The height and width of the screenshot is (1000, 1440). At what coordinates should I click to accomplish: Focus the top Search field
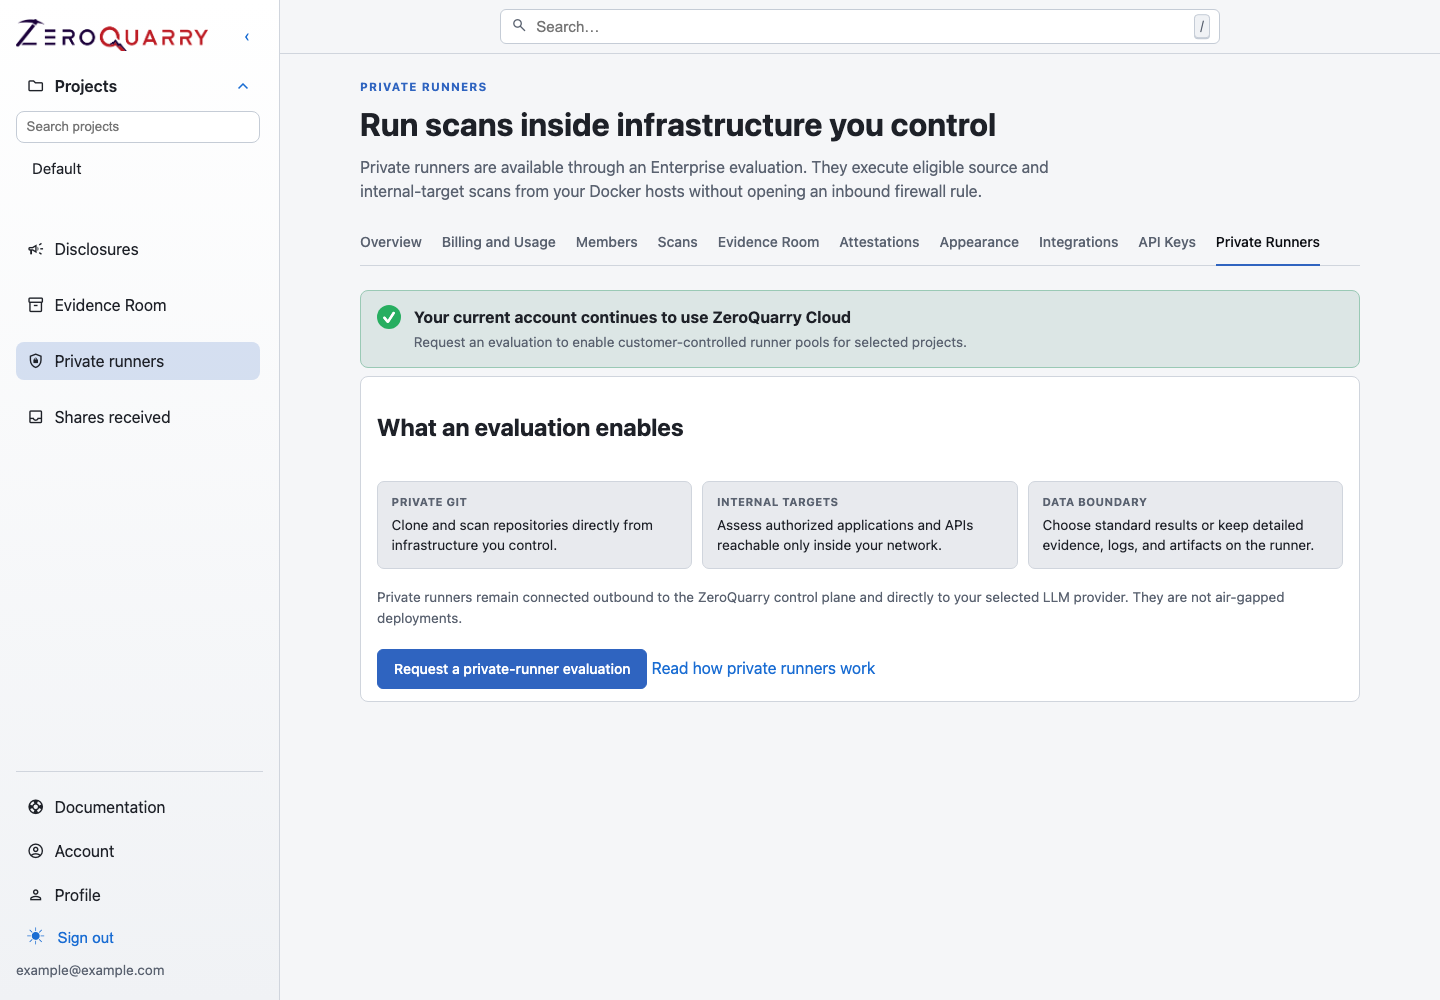click(x=860, y=27)
